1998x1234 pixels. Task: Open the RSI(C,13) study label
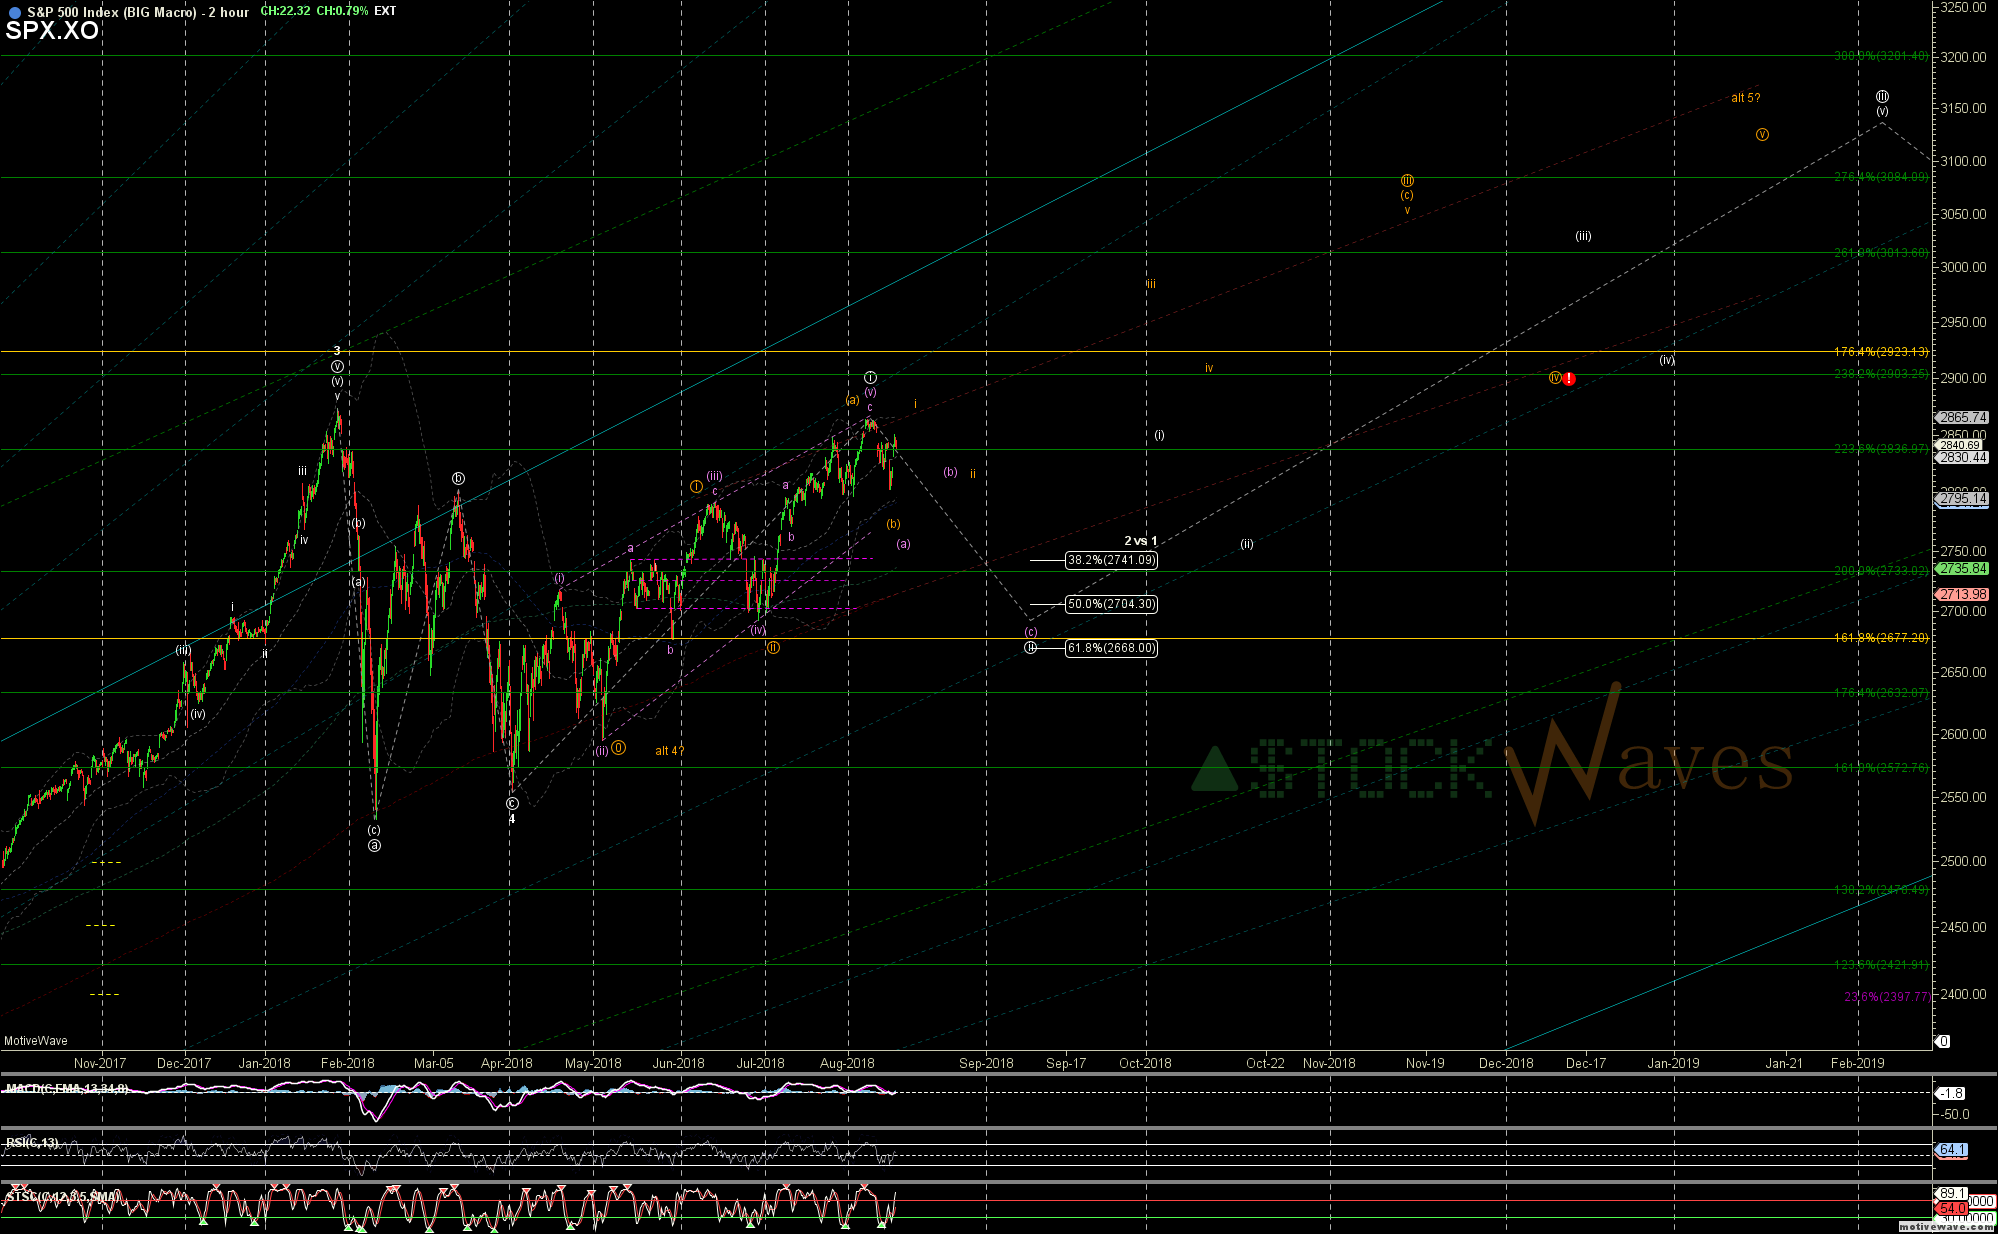pos(32,1142)
